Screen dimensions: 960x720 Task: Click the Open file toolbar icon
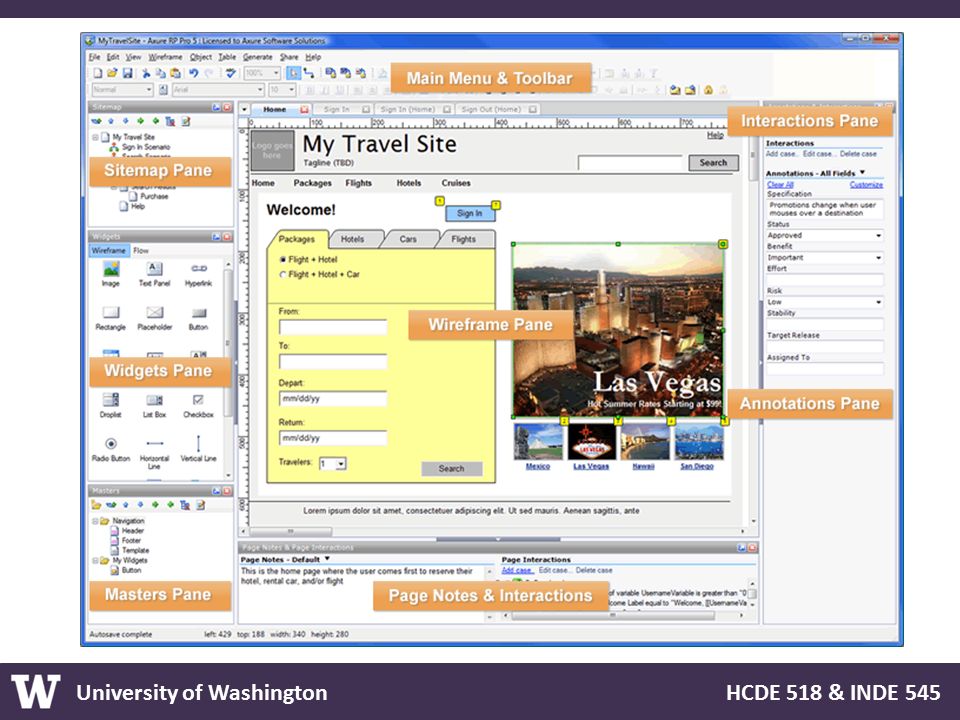click(x=112, y=73)
